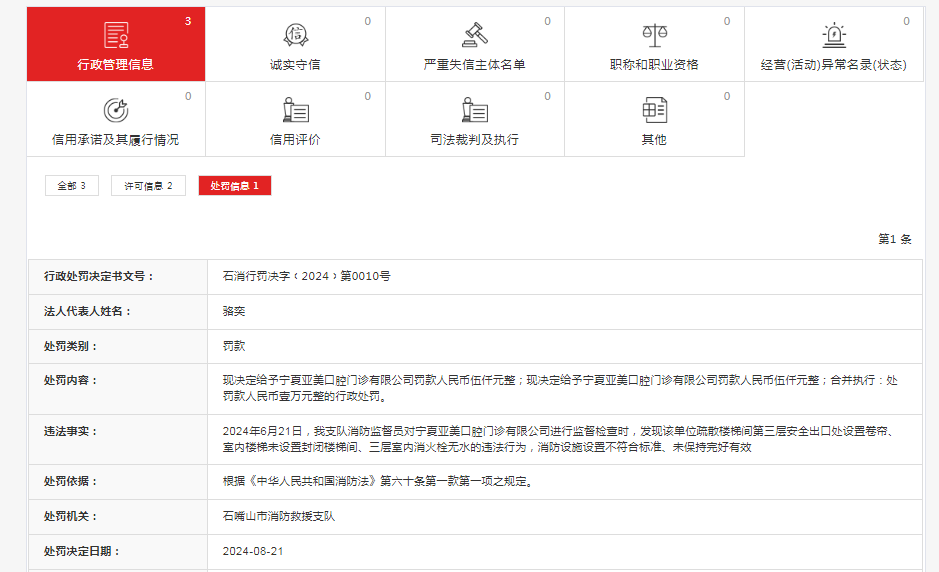Switch to the 诚实守信 tab label
This screenshot has width=939, height=572.
click(295, 65)
